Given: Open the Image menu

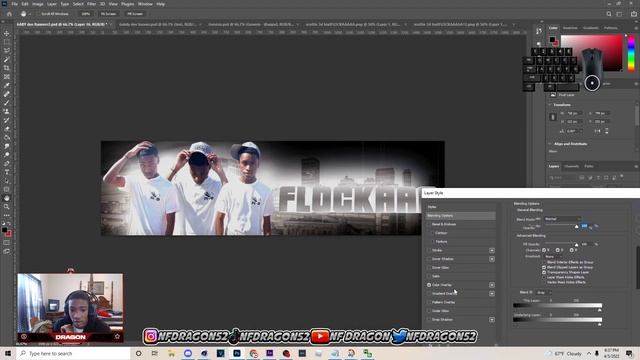Looking at the screenshot, I should pyautogui.click(x=38, y=4).
